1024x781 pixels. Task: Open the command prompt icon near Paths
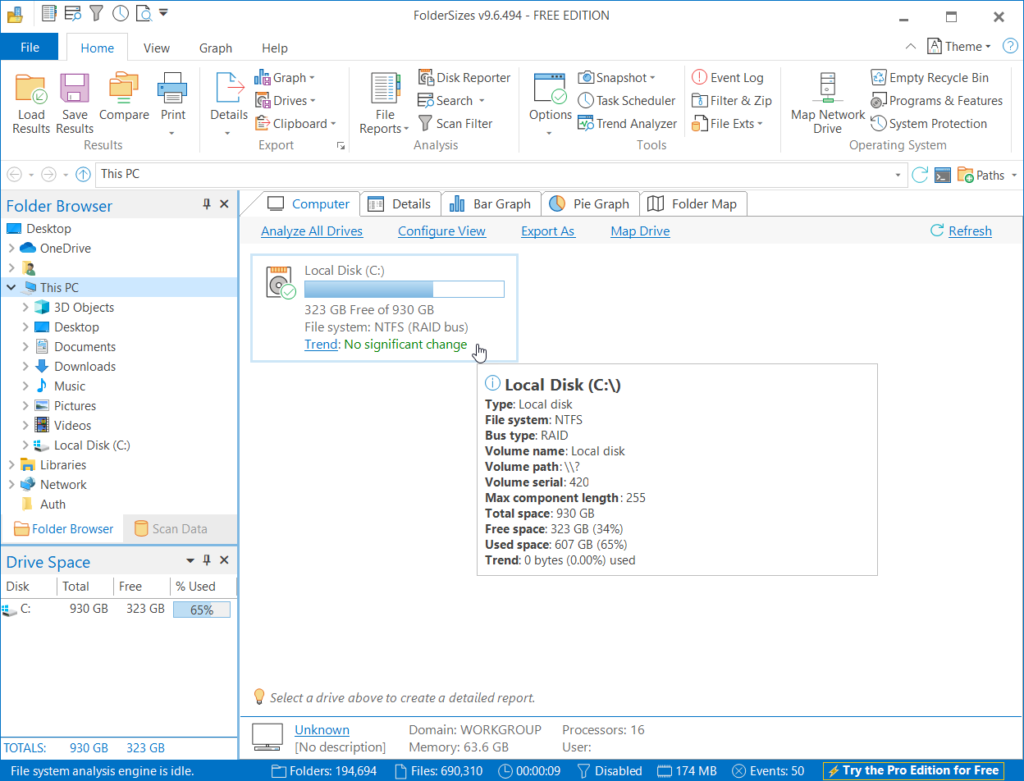942,175
